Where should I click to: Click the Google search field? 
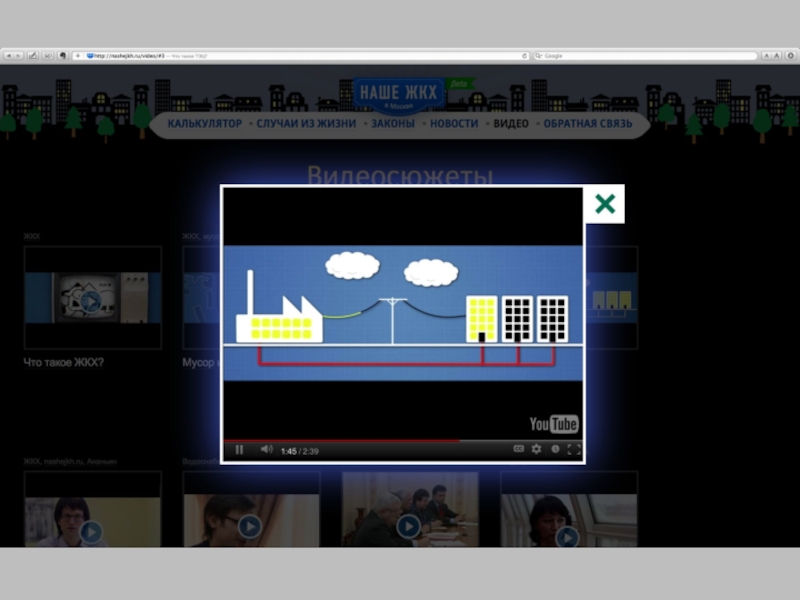pos(645,56)
